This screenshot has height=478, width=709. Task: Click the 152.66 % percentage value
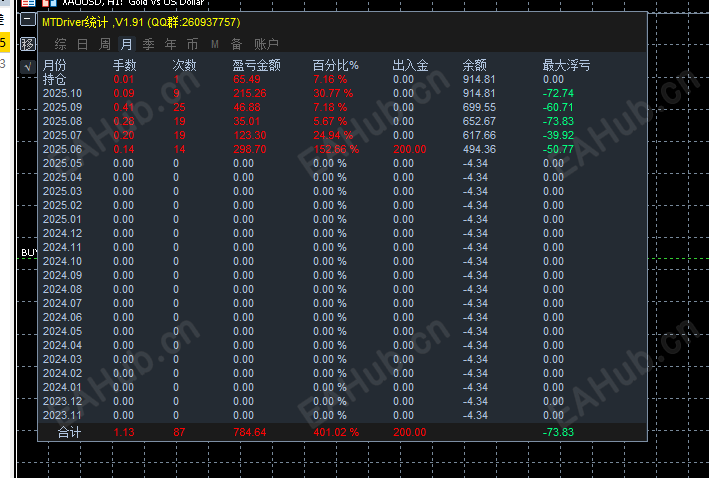pyautogui.click(x=336, y=150)
